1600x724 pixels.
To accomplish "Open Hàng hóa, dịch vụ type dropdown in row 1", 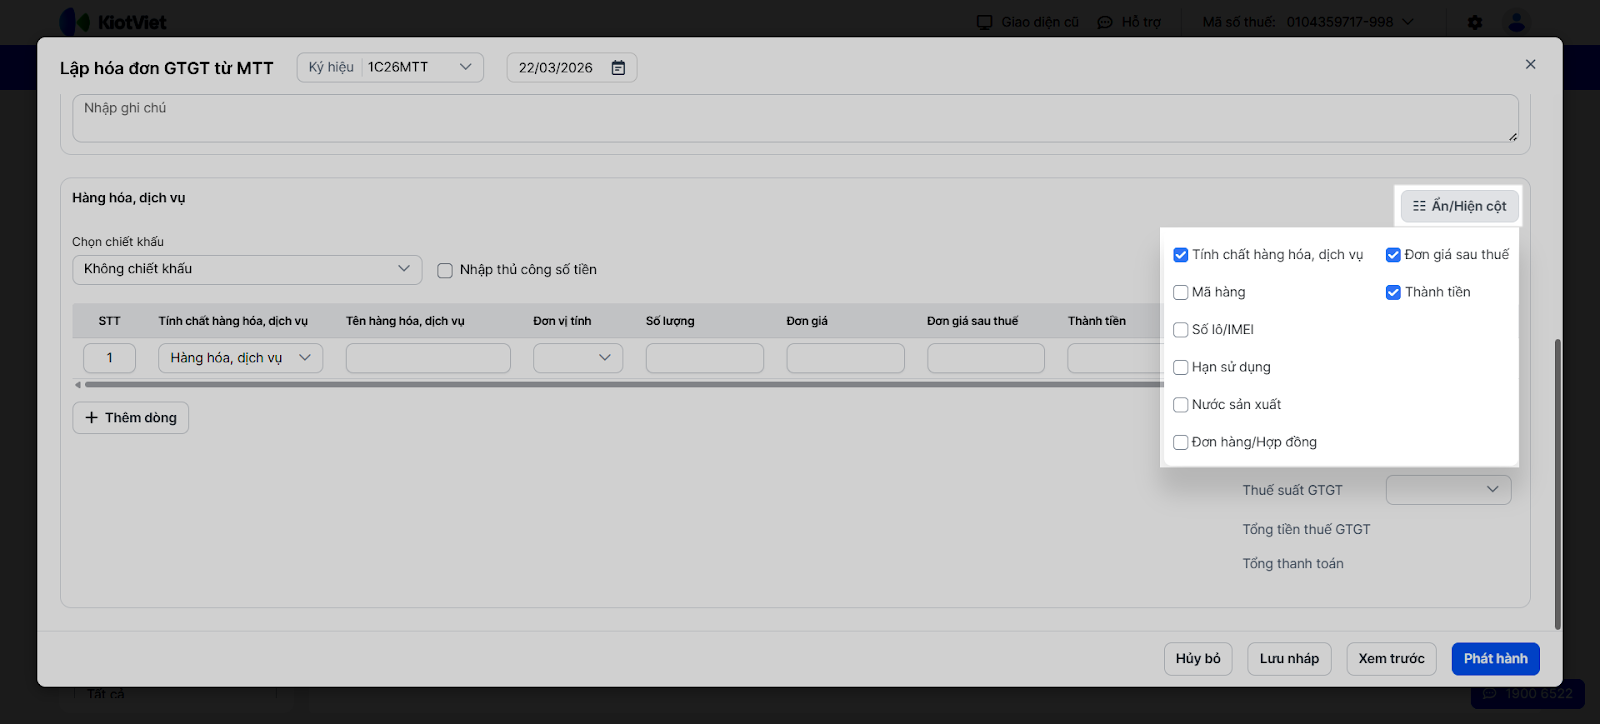I will coord(240,358).
